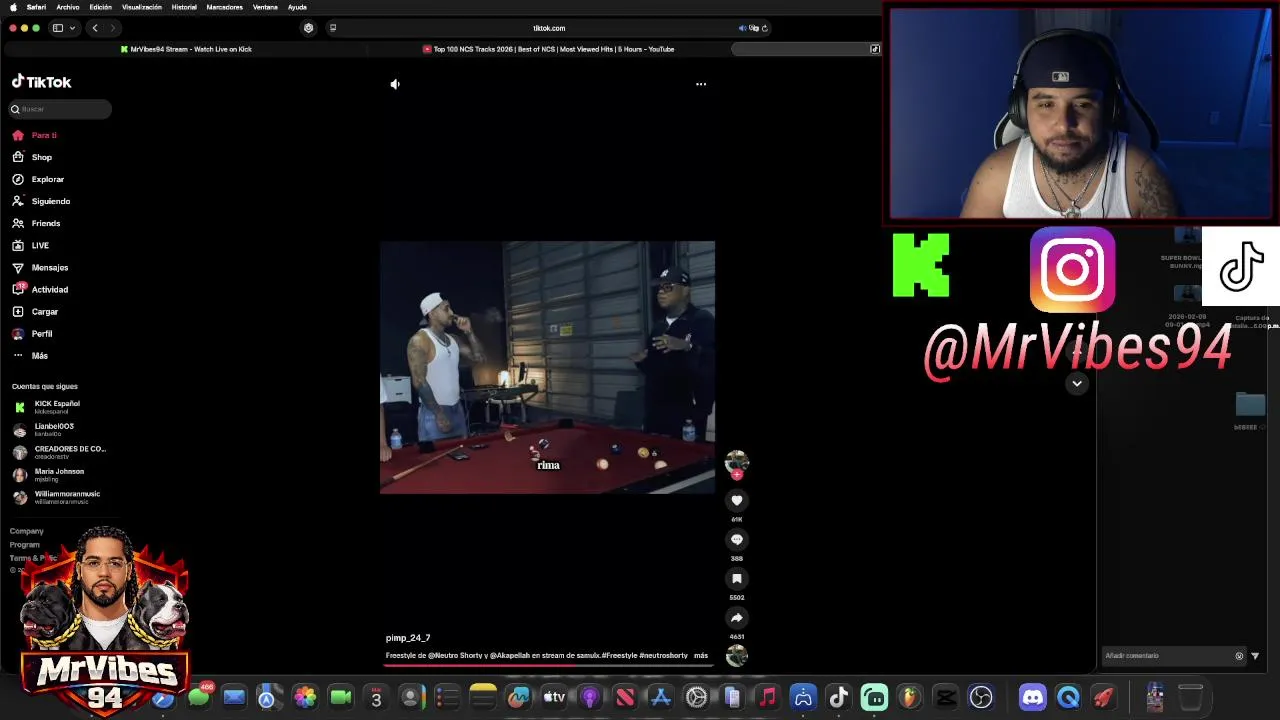The height and width of the screenshot is (720, 1280).
Task: Open the Historial menu
Action: pos(184,7)
